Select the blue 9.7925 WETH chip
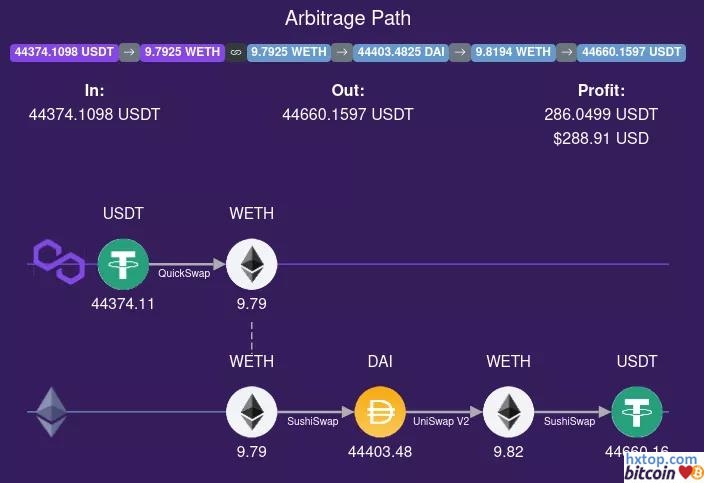Image resolution: width=704 pixels, height=483 pixels. (288, 52)
